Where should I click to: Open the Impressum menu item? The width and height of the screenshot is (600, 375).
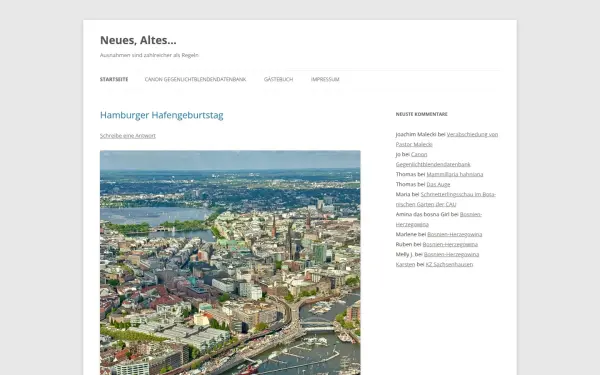click(x=325, y=79)
